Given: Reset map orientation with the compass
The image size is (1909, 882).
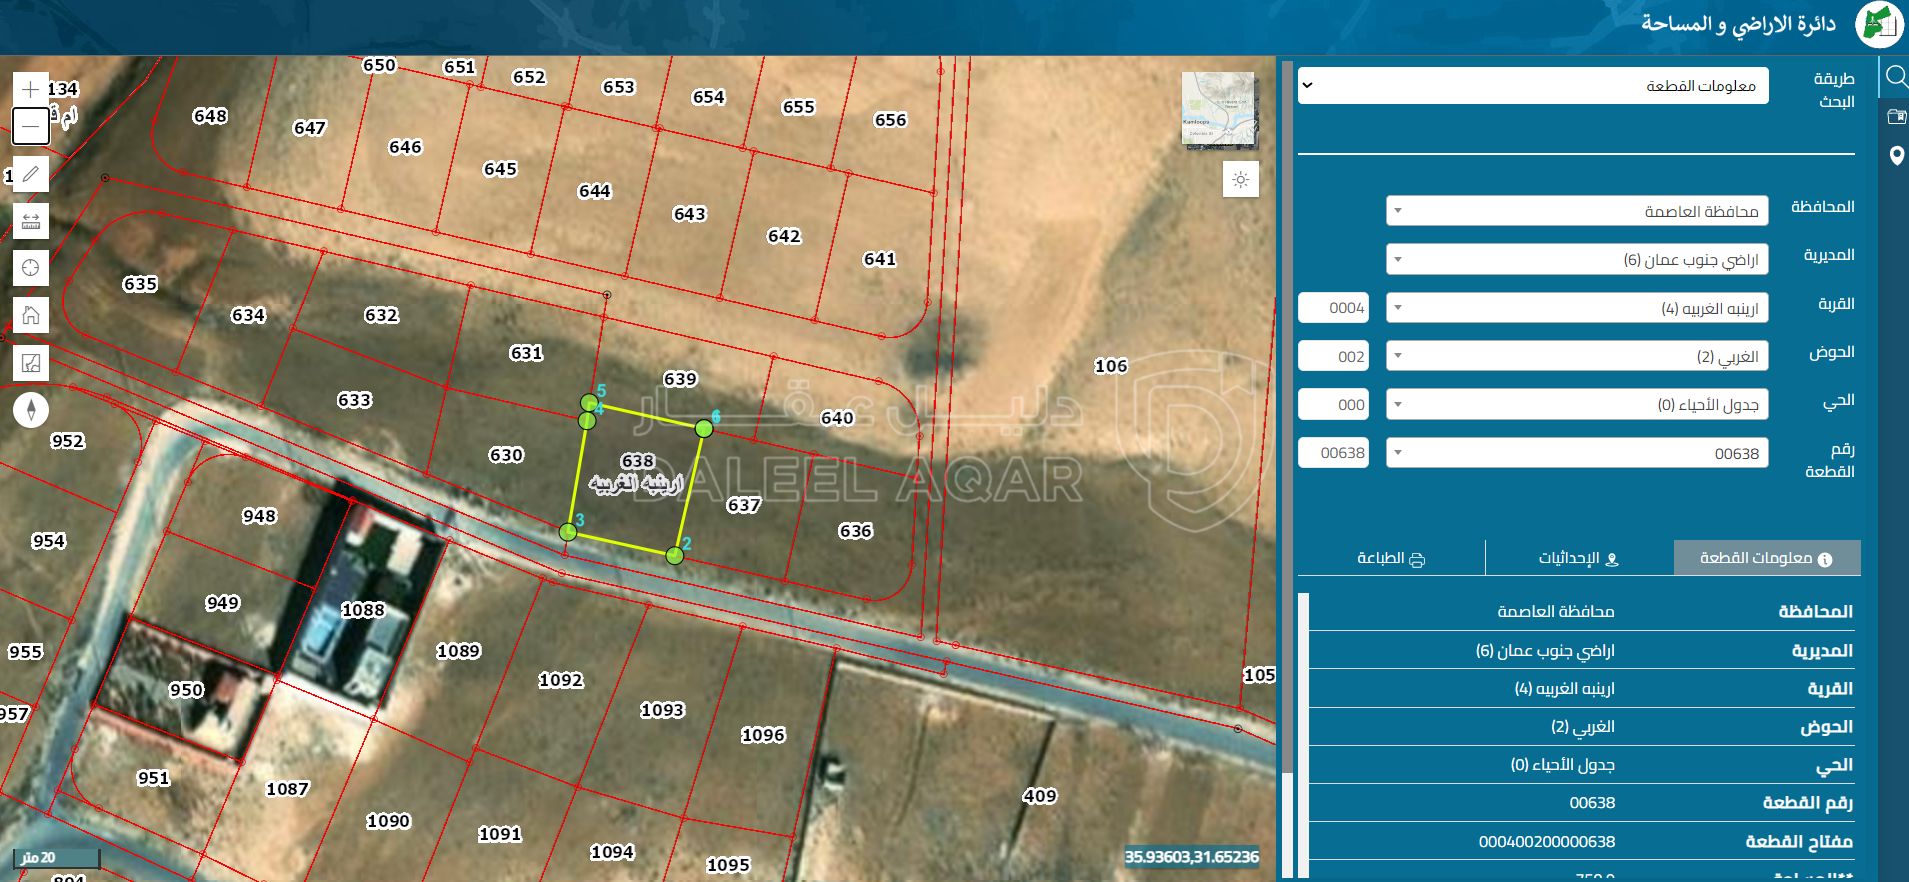Looking at the screenshot, I should (30, 410).
